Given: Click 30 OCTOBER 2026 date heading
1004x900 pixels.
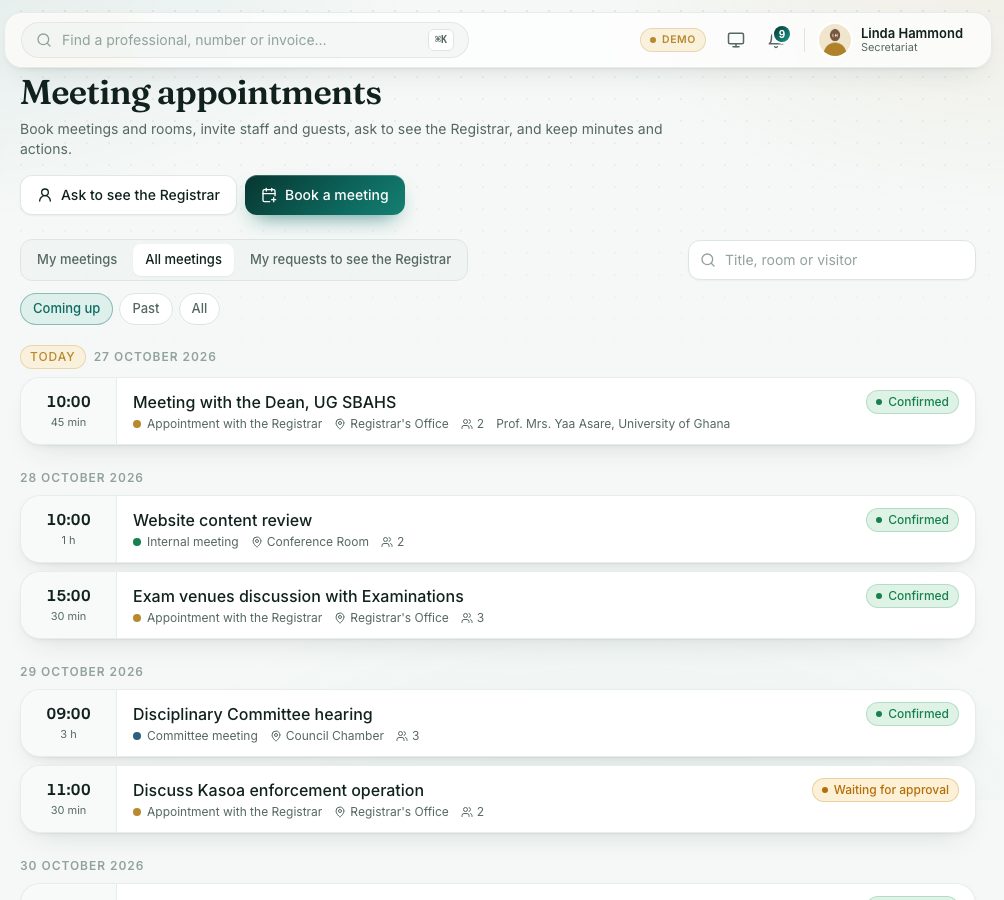Looking at the screenshot, I should click(81, 865).
